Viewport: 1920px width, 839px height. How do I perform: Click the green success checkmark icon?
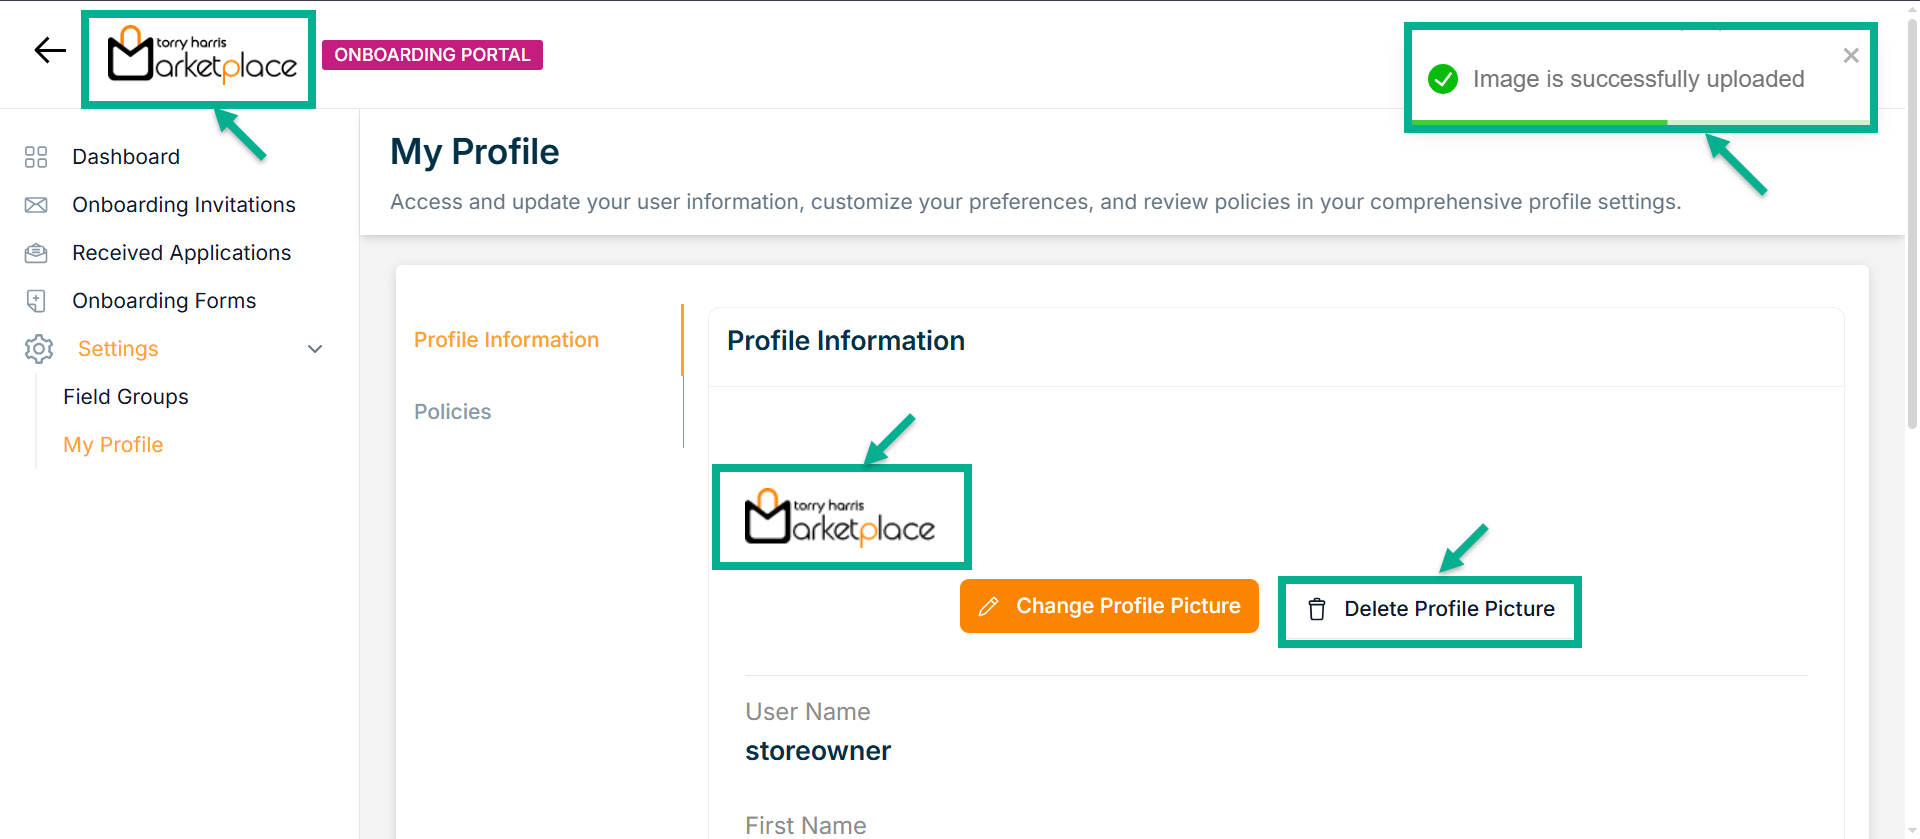[x=1442, y=79]
